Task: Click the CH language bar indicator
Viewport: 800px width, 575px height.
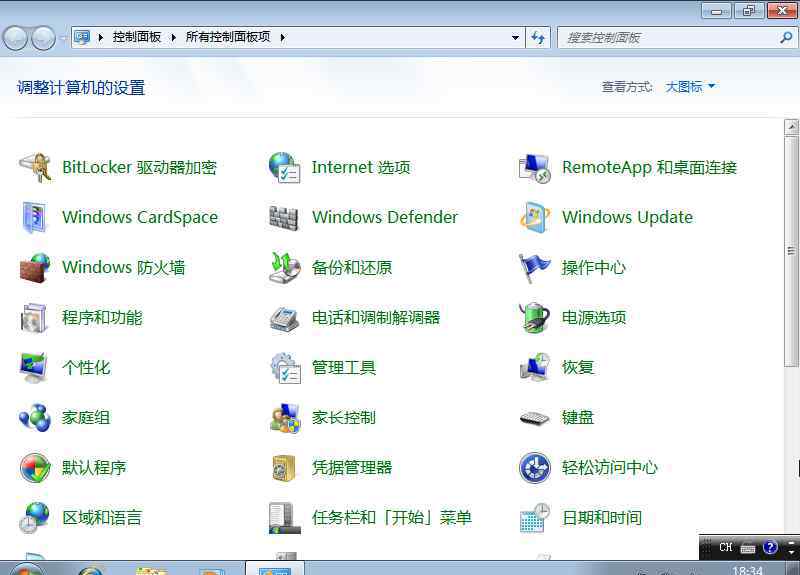Action: pyautogui.click(x=726, y=547)
